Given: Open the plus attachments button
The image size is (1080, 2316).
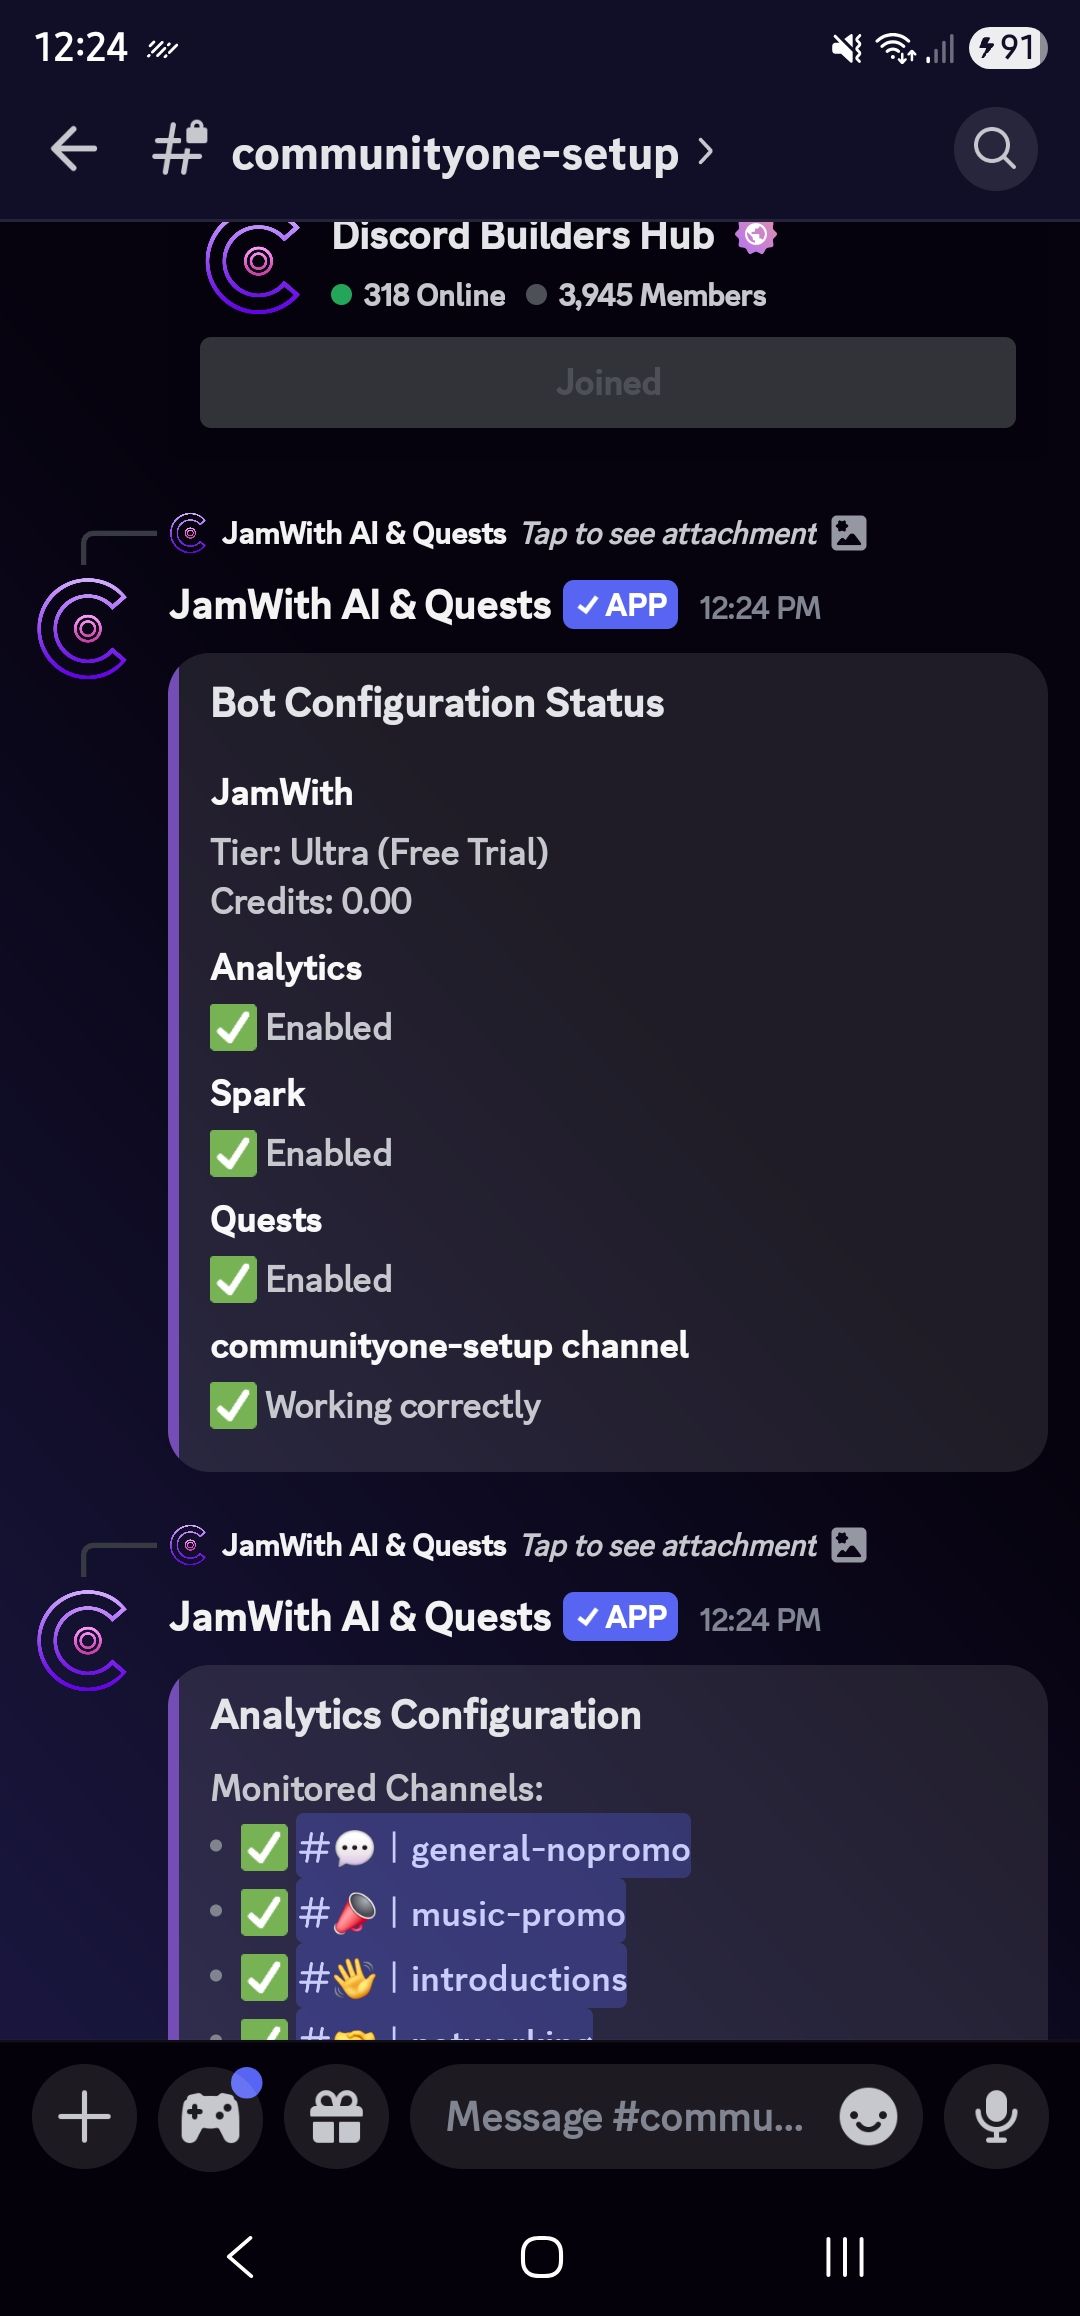Looking at the screenshot, I should pyautogui.click(x=85, y=2116).
